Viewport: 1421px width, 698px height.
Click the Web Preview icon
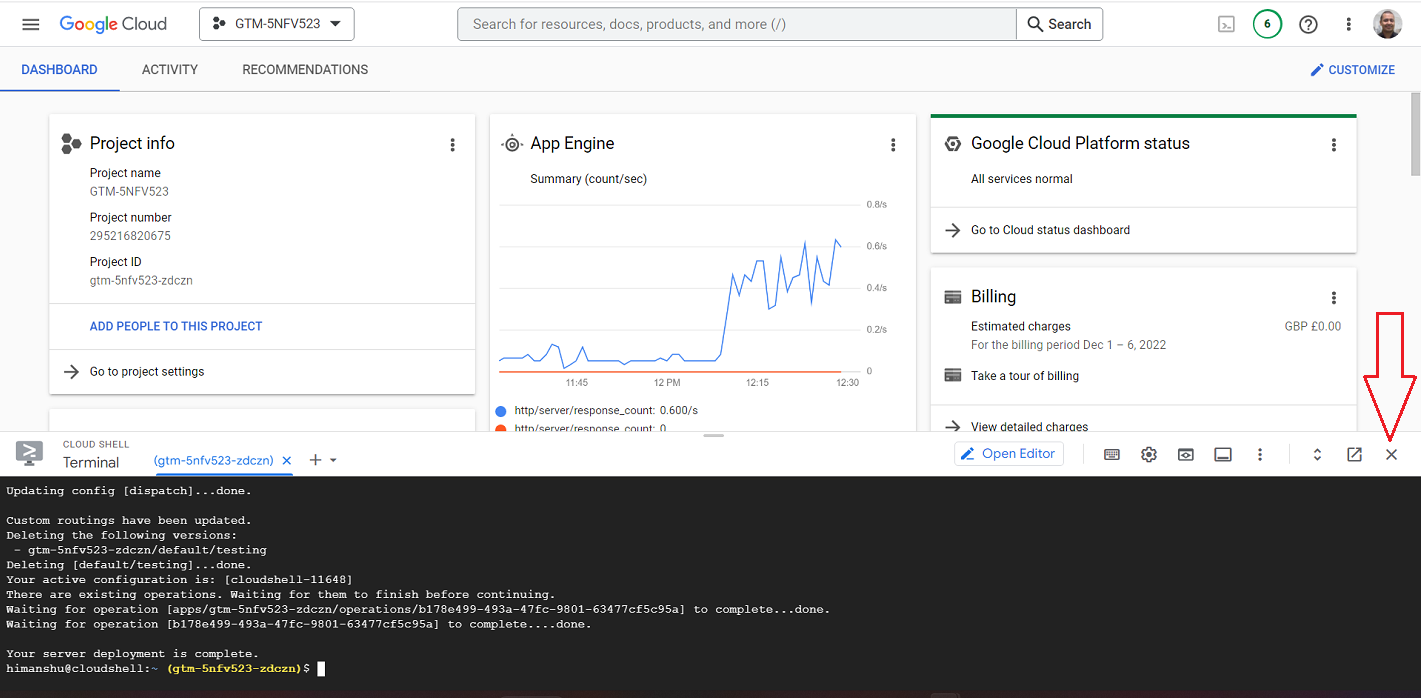pos(1185,455)
